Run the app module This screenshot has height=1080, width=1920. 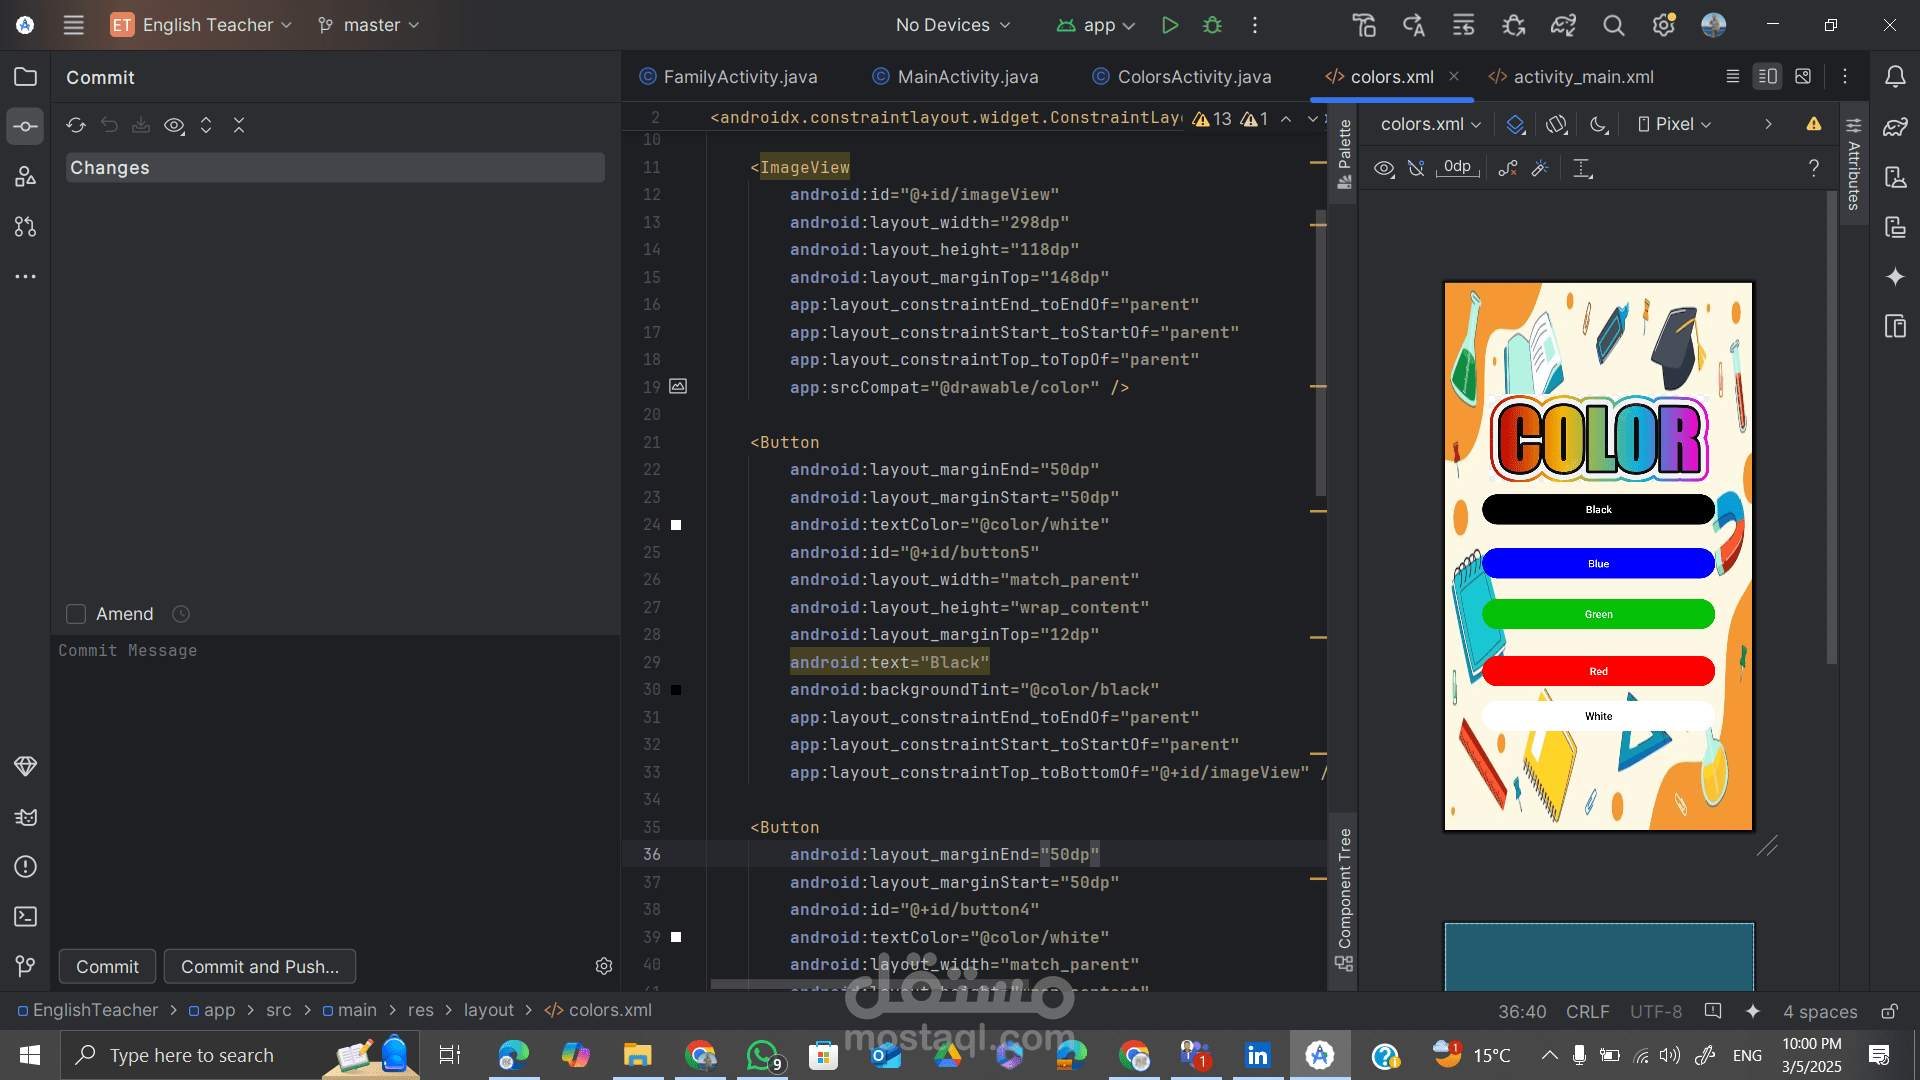tap(1170, 25)
